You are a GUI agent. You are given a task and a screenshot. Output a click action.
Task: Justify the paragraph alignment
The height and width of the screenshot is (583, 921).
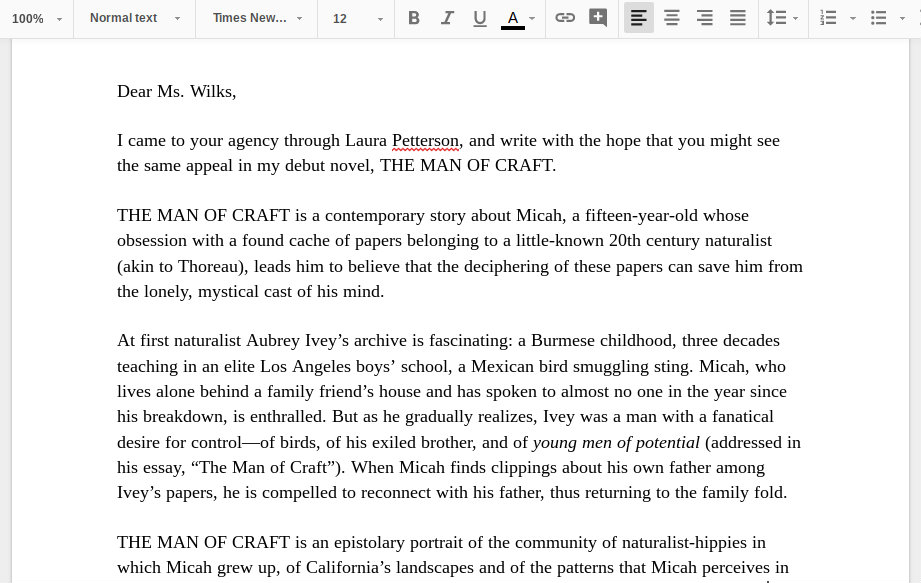pyautogui.click(x=737, y=17)
